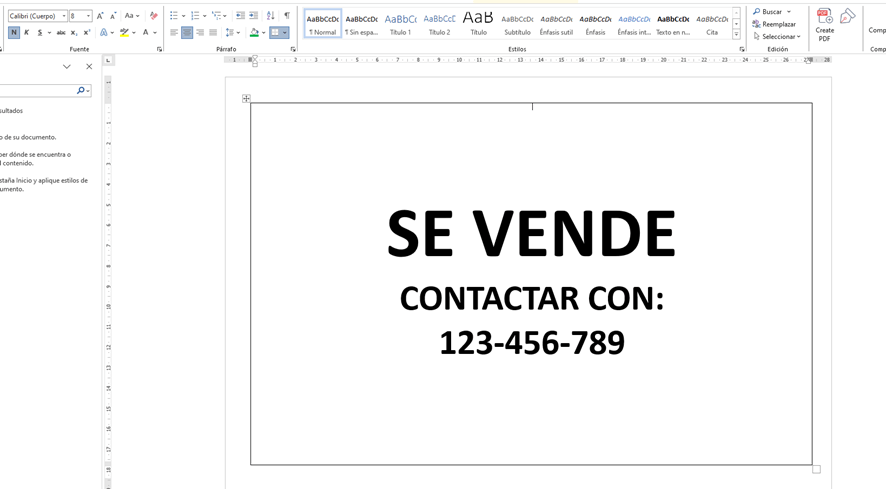Apply strikethrough (abc) formatting
886x489 pixels.
pyautogui.click(x=61, y=33)
